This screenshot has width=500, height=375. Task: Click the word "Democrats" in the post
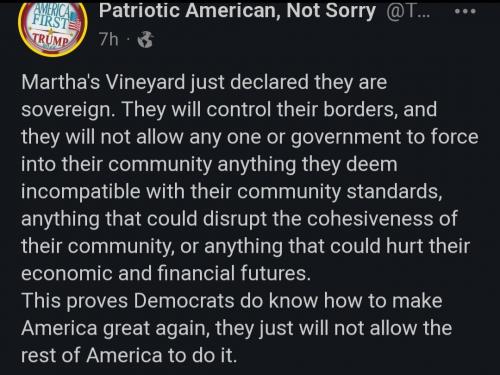click(184, 301)
